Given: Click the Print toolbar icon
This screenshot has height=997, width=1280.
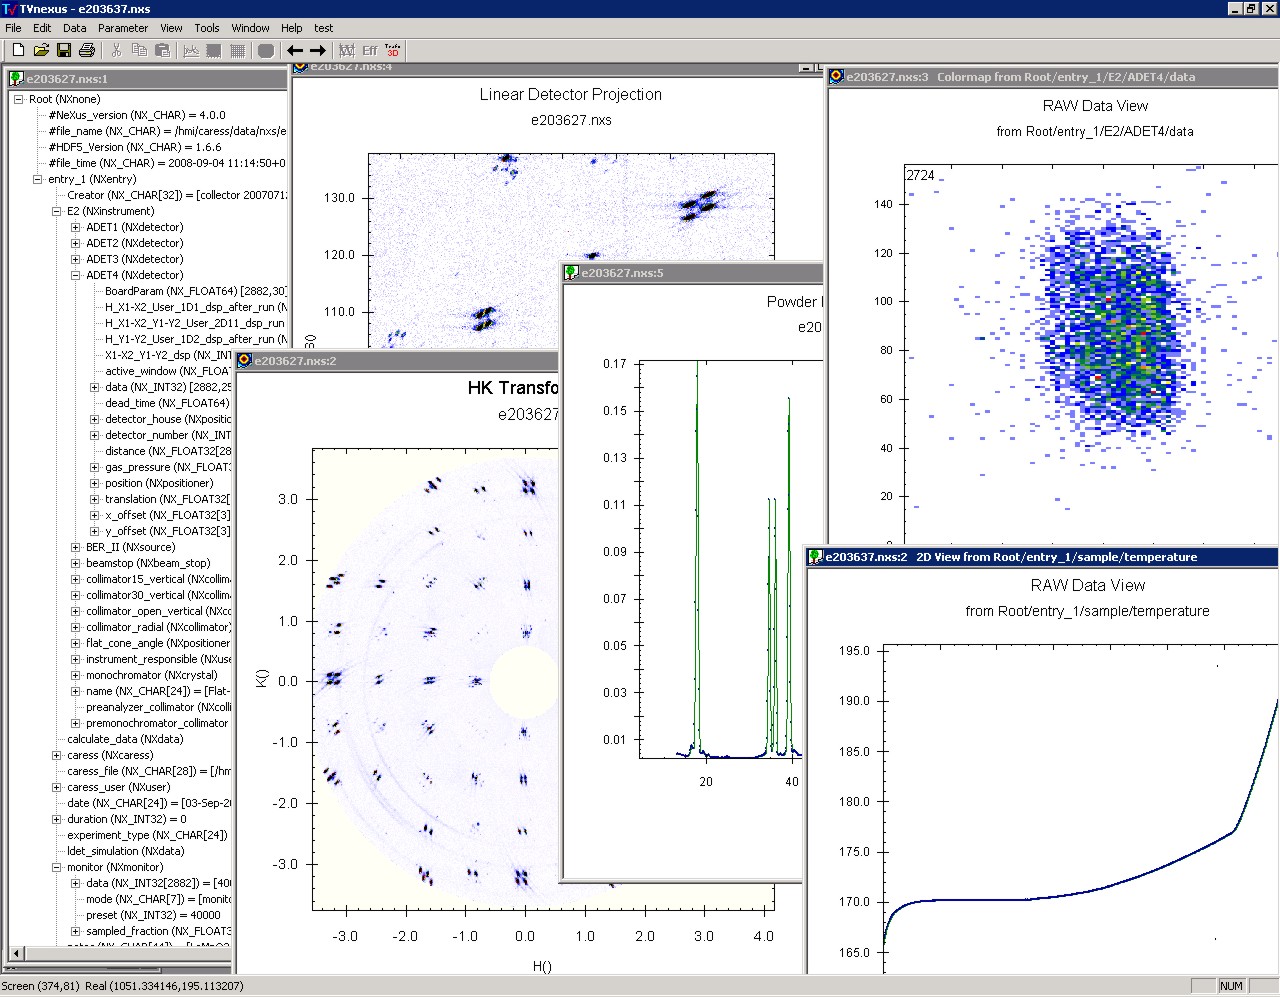Looking at the screenshot, I should click(x=87, y=50).
